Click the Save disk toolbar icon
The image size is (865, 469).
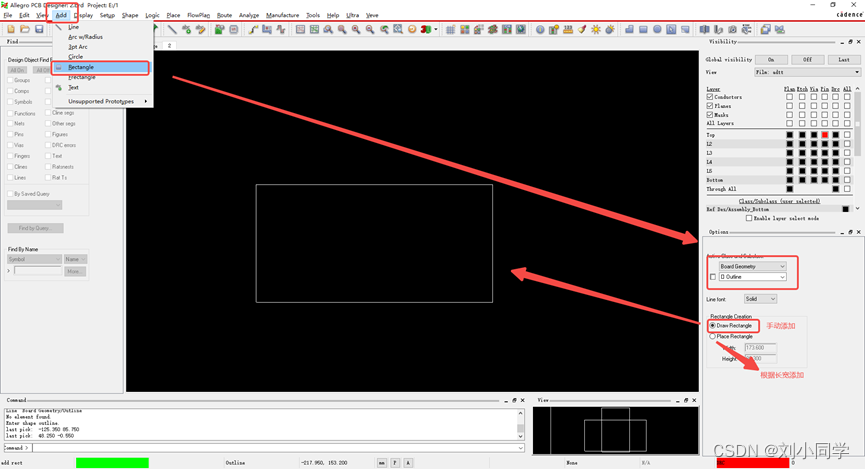[39, 29]
